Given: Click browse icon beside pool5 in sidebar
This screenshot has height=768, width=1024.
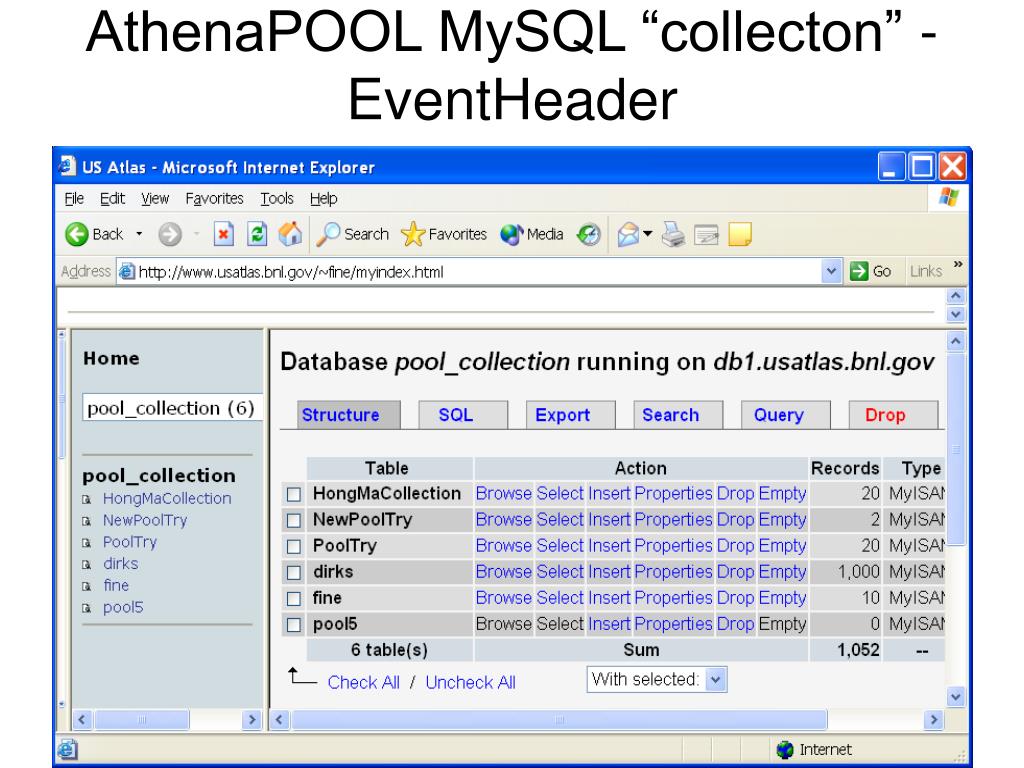Looking at the screenshot, I should 86,608.
